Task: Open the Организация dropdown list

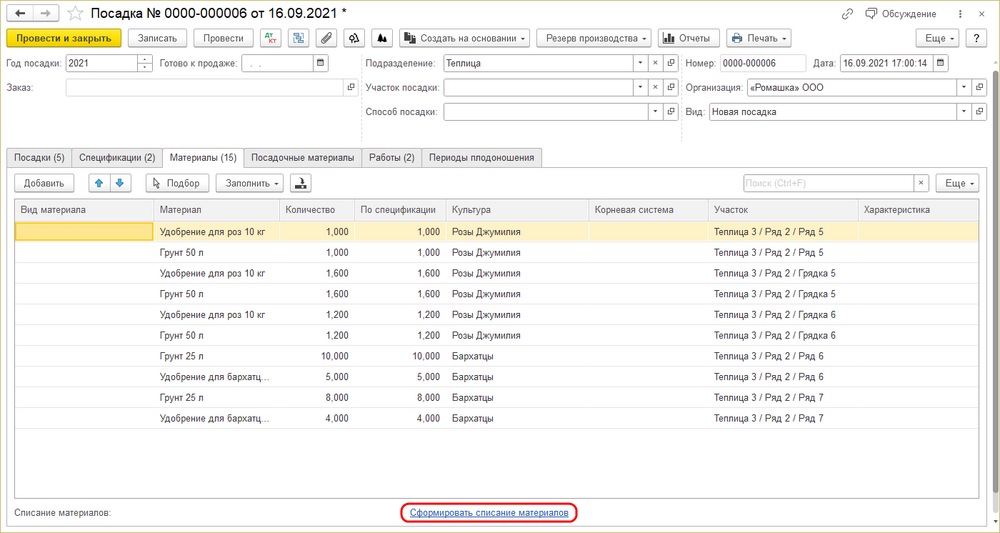Action: 964,87
